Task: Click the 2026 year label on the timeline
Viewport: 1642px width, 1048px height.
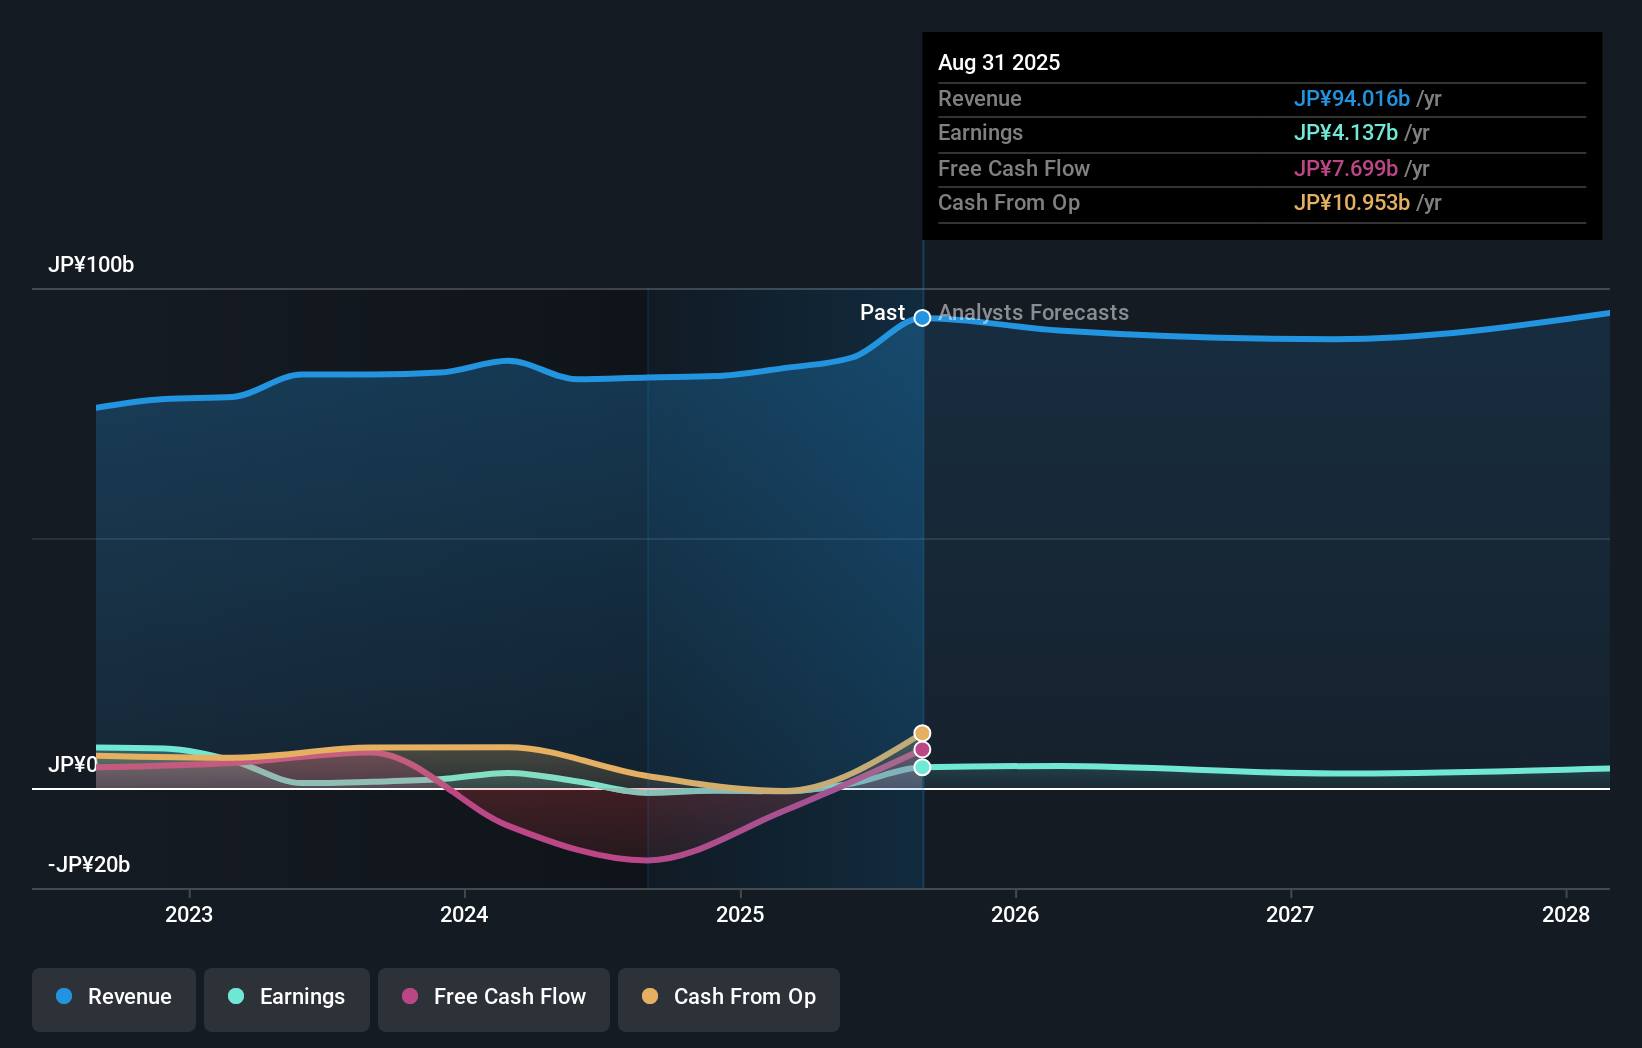Action: tap(1015, 914)
